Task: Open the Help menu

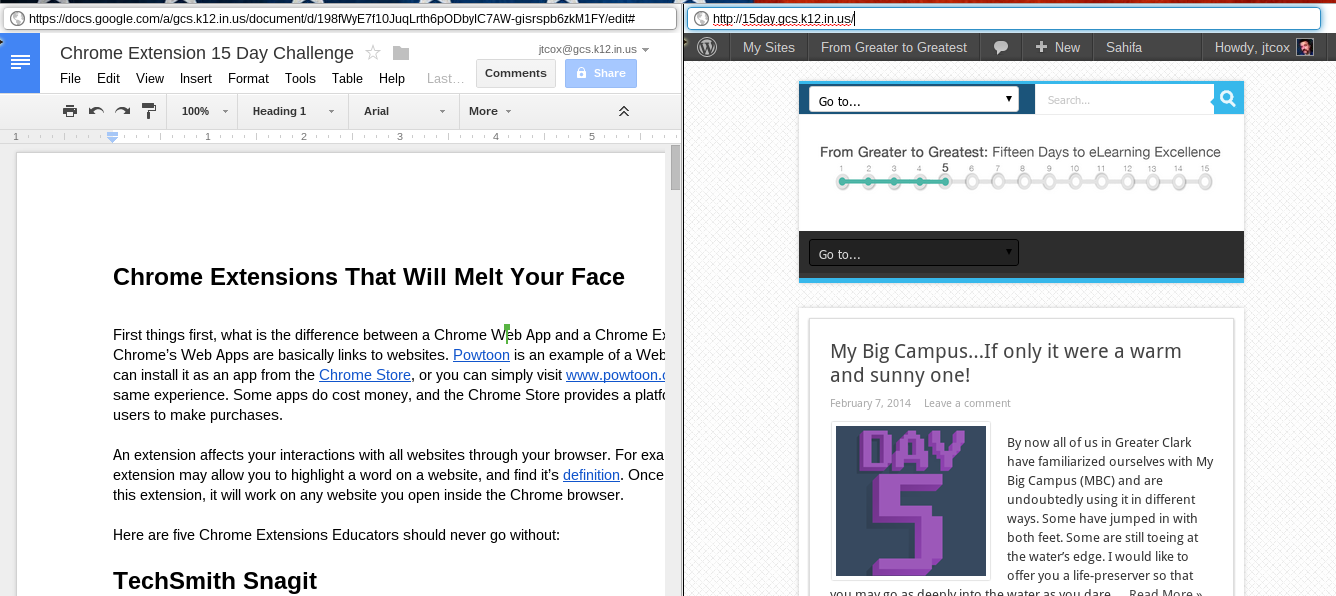Action: [x=392, y=78]
